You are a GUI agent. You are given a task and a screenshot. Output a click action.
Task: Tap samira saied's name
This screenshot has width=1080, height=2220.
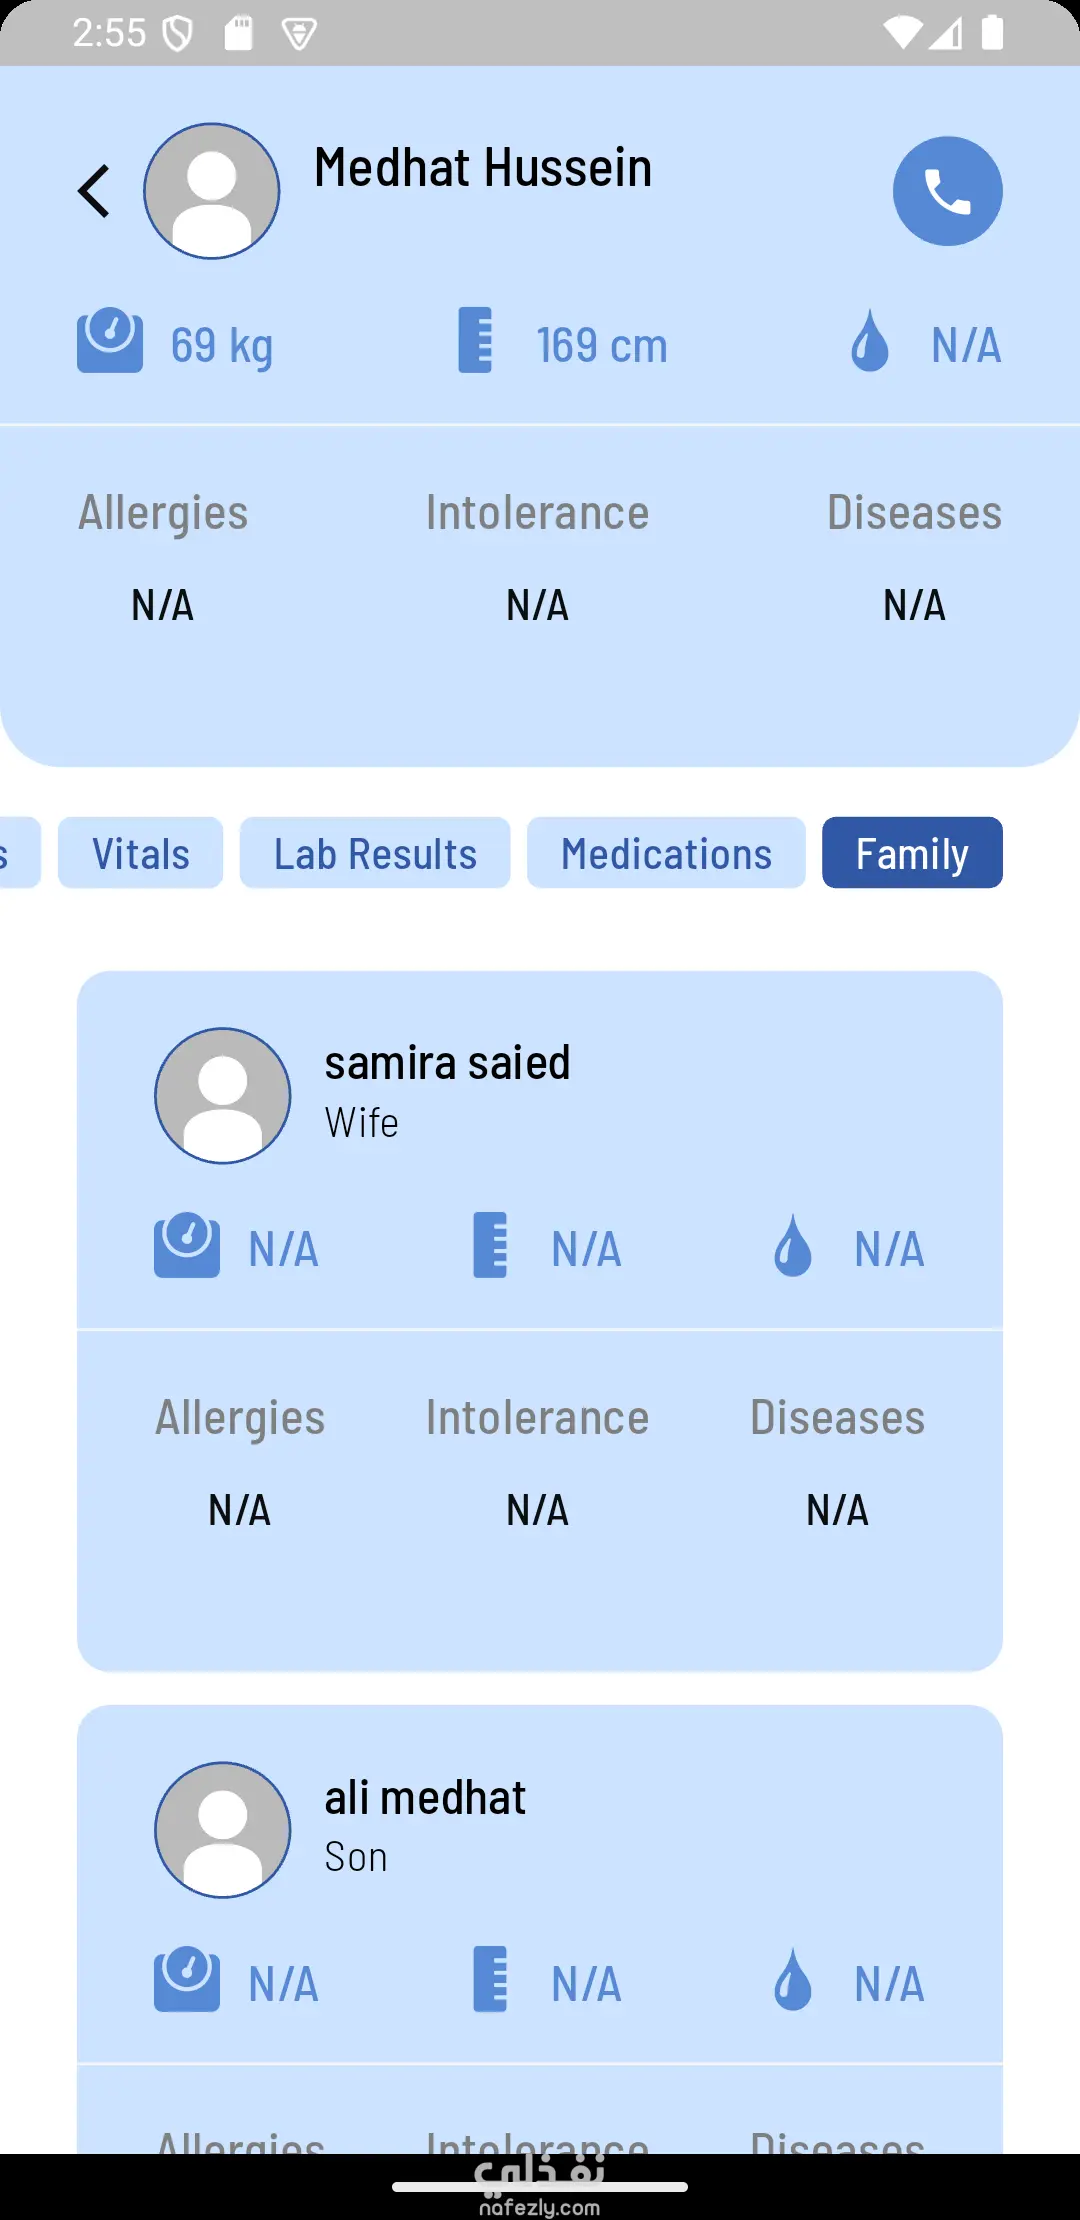point(447,1062)
